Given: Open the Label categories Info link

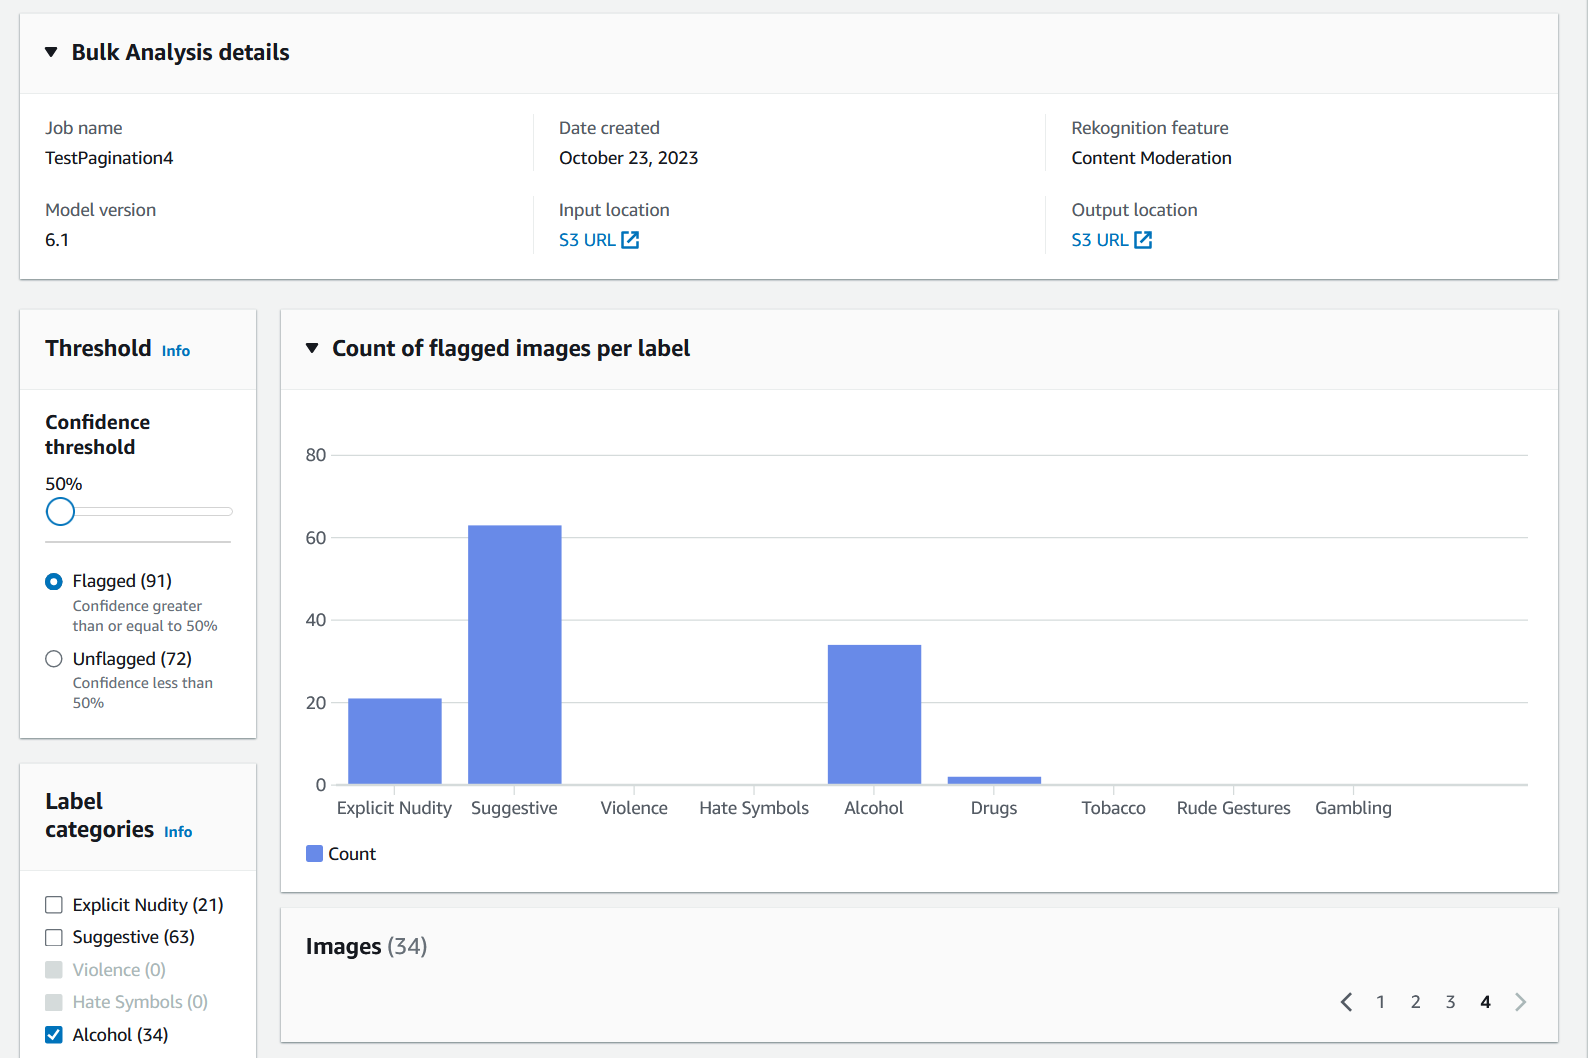Looking at the screenshot, I should [x=178, y=832].
